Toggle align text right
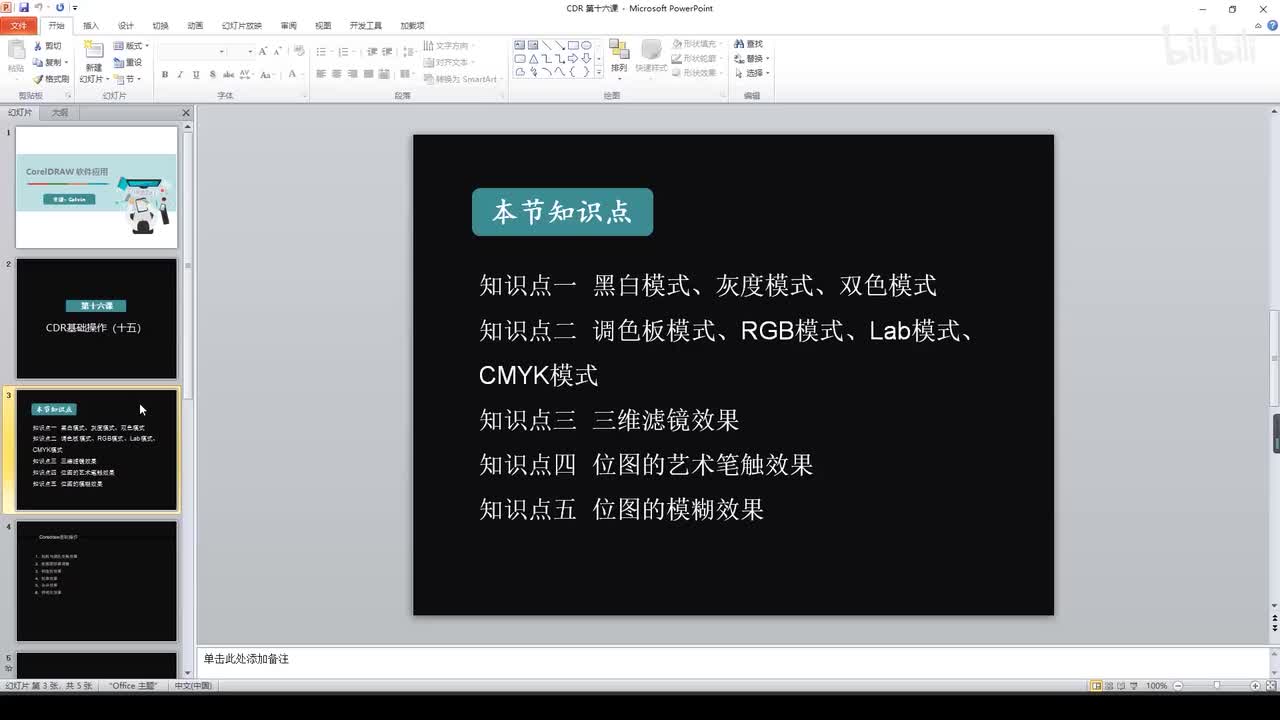Screen dimensions: 1280x720 [353, 74]
